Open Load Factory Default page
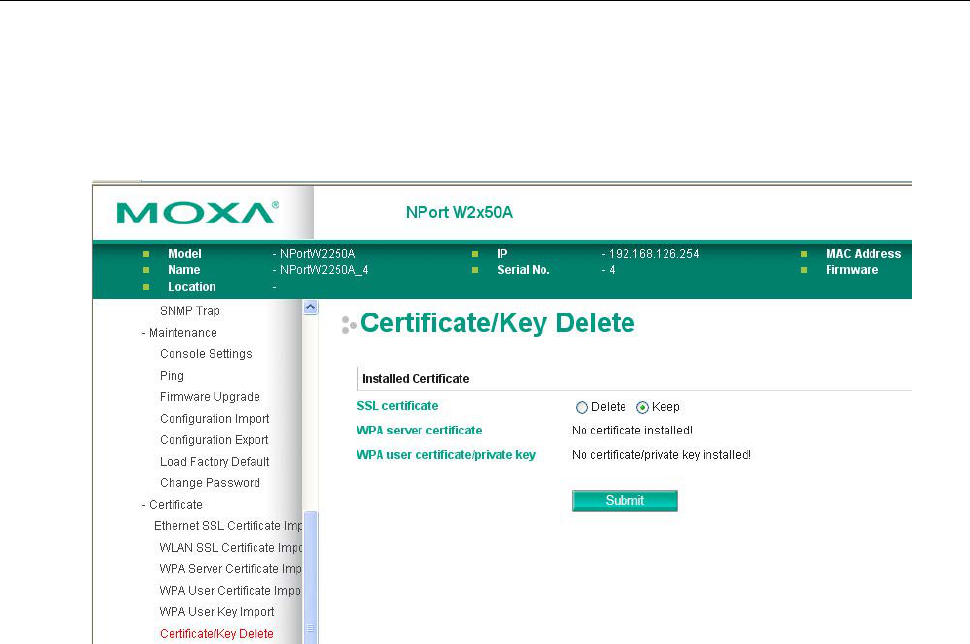 point(215,462)
